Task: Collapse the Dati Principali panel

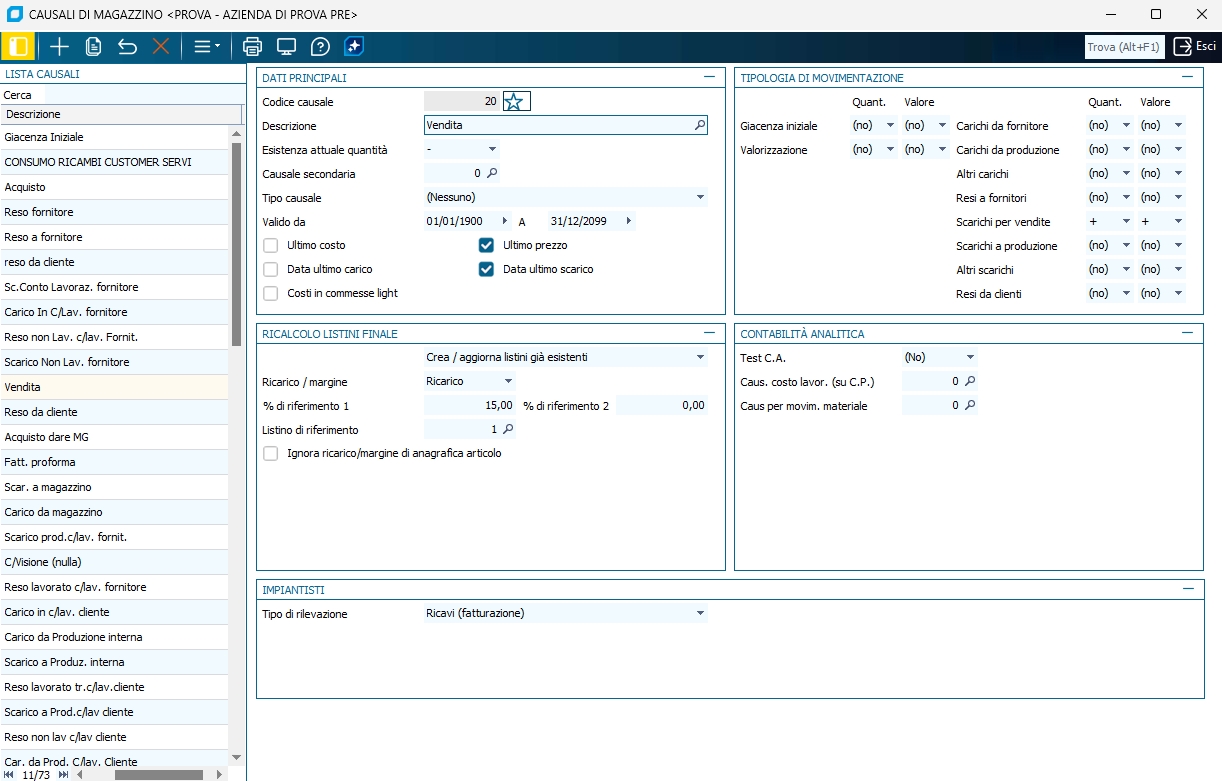Action: [x=709, y=77]
